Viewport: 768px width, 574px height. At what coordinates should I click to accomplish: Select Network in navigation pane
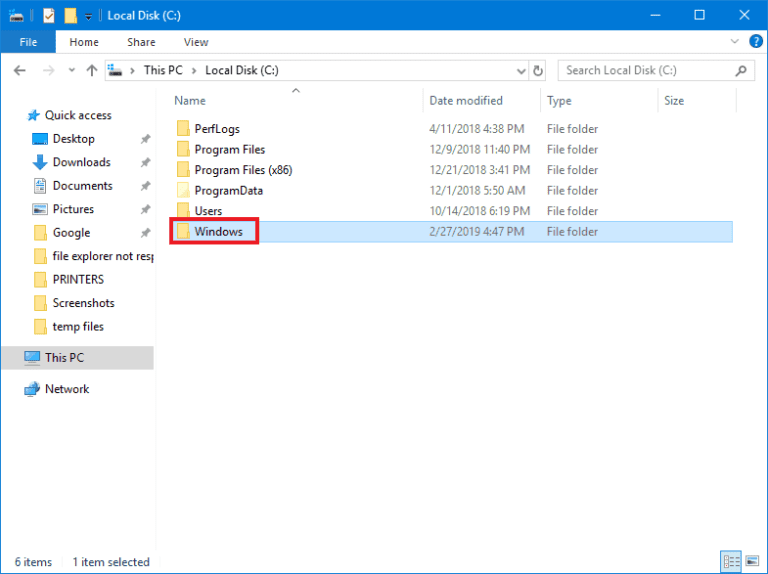[67, 389]
